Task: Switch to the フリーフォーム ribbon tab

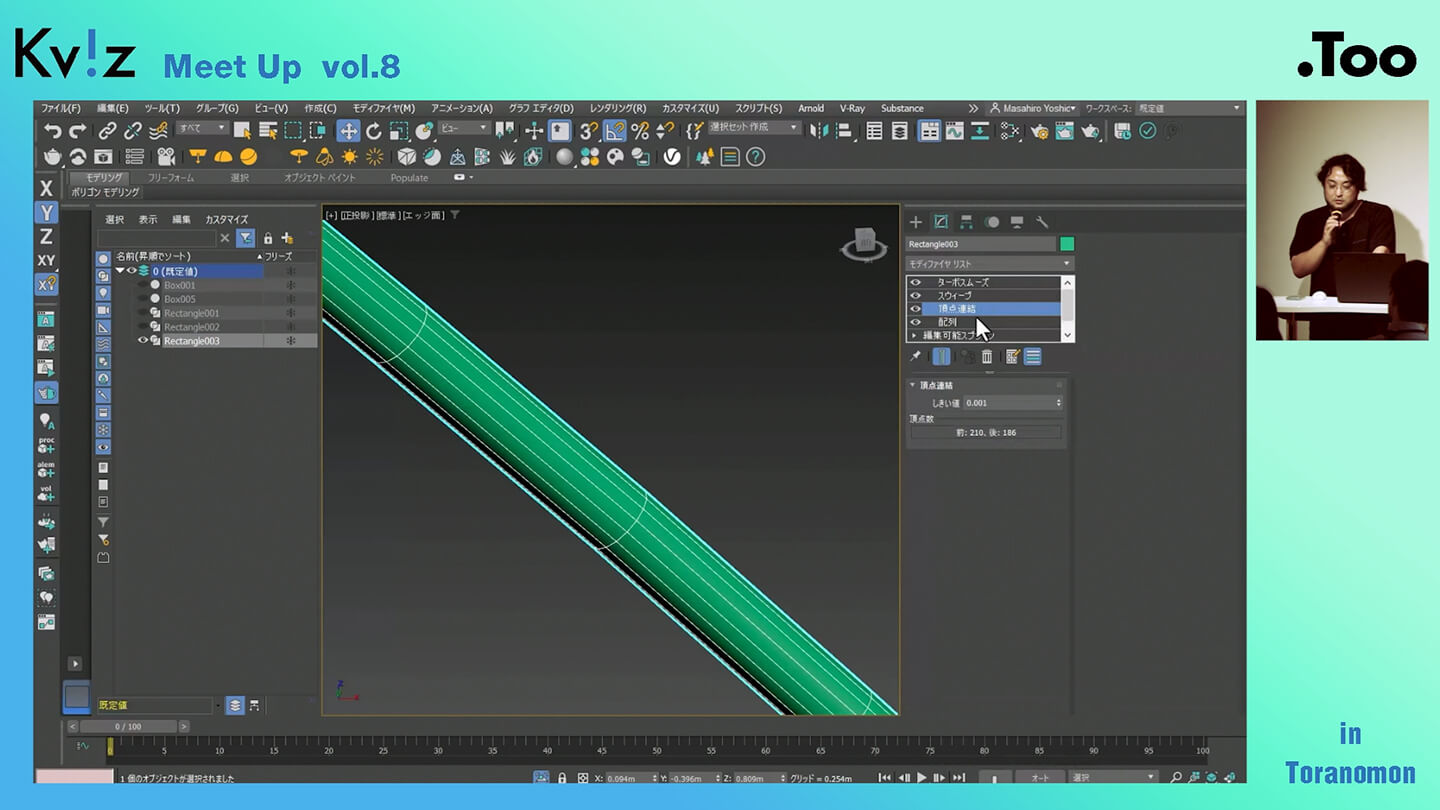Action: point(171,178)
